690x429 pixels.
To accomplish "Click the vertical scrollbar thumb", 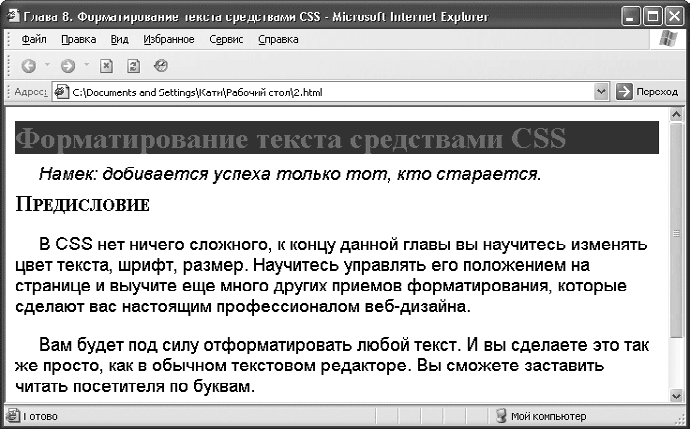I will [677, 232].
